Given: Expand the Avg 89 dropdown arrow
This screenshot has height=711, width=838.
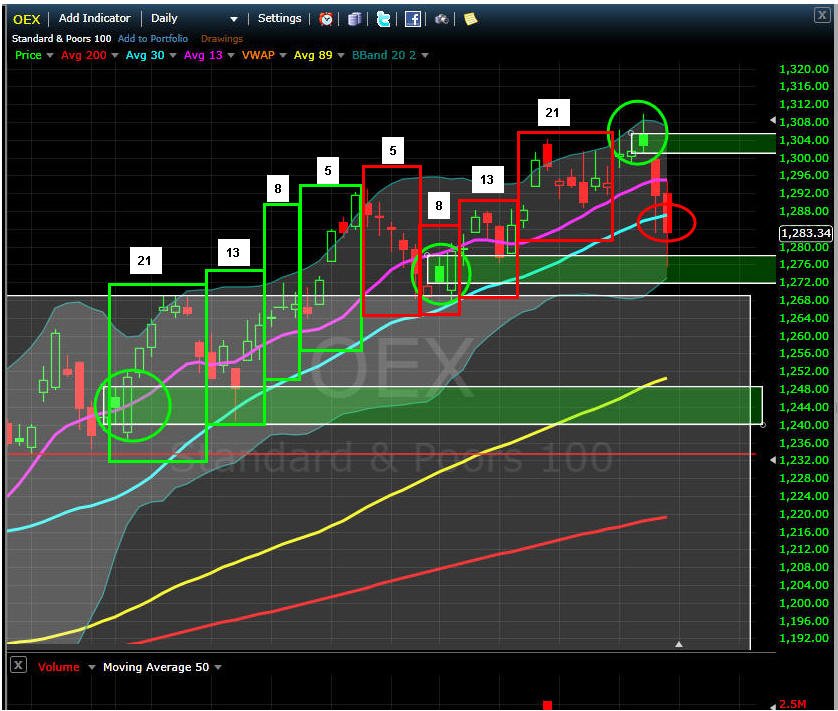Looking at the screenshot, I should click(341, 55).
